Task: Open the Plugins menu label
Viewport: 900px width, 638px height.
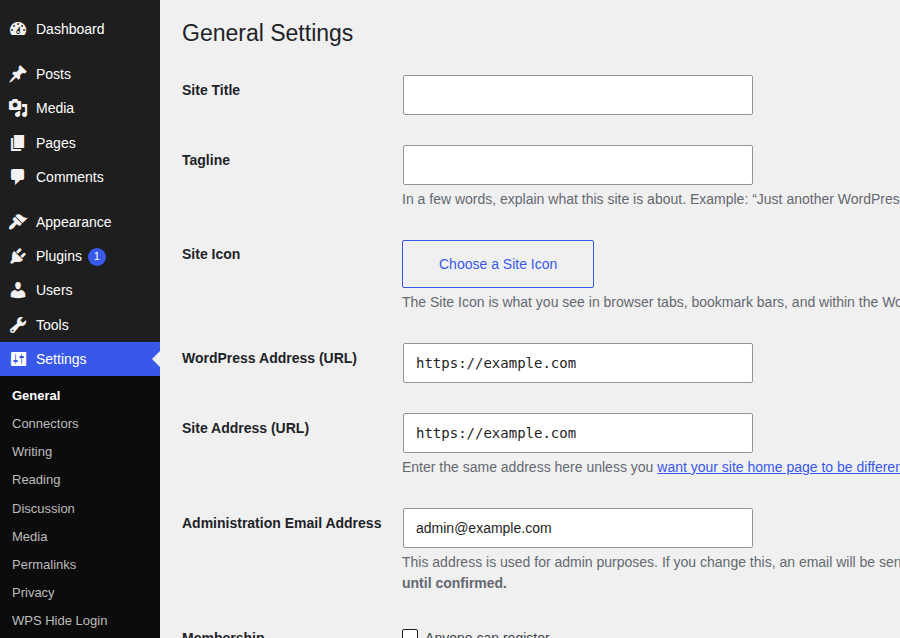Action: 59,256
